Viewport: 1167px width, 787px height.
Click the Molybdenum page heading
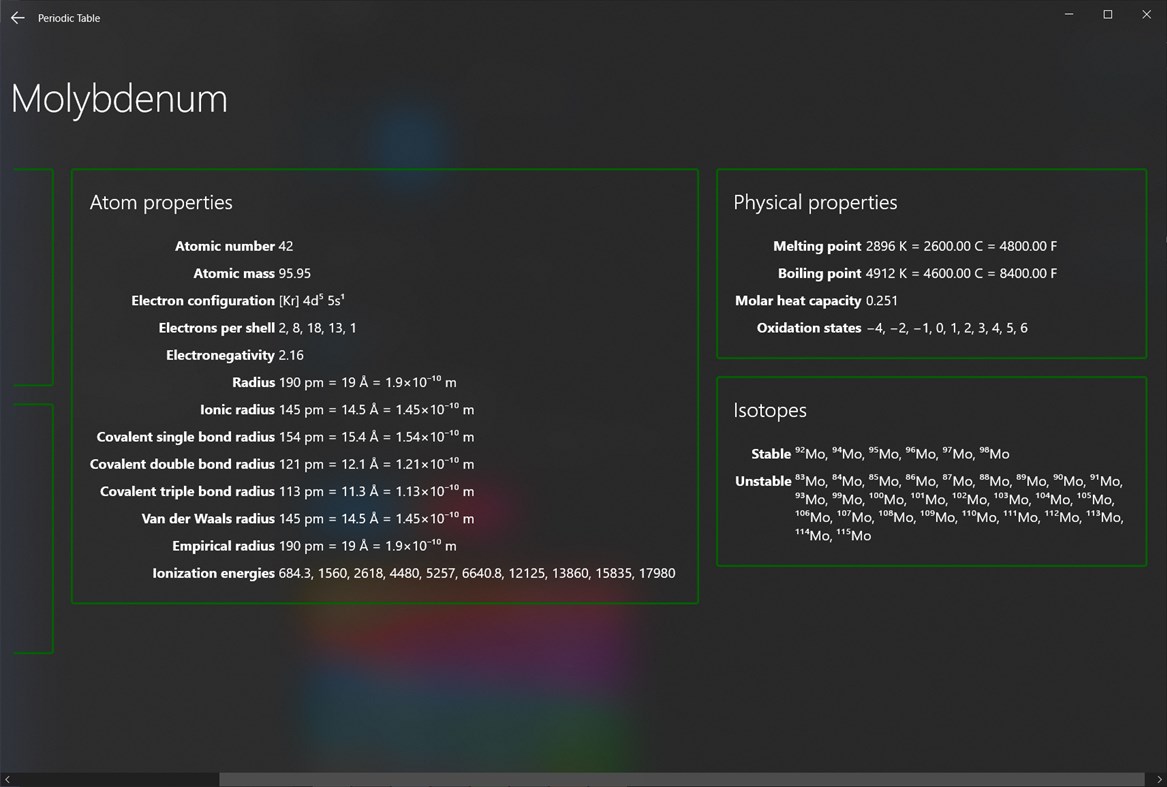[x=119, y=99]
